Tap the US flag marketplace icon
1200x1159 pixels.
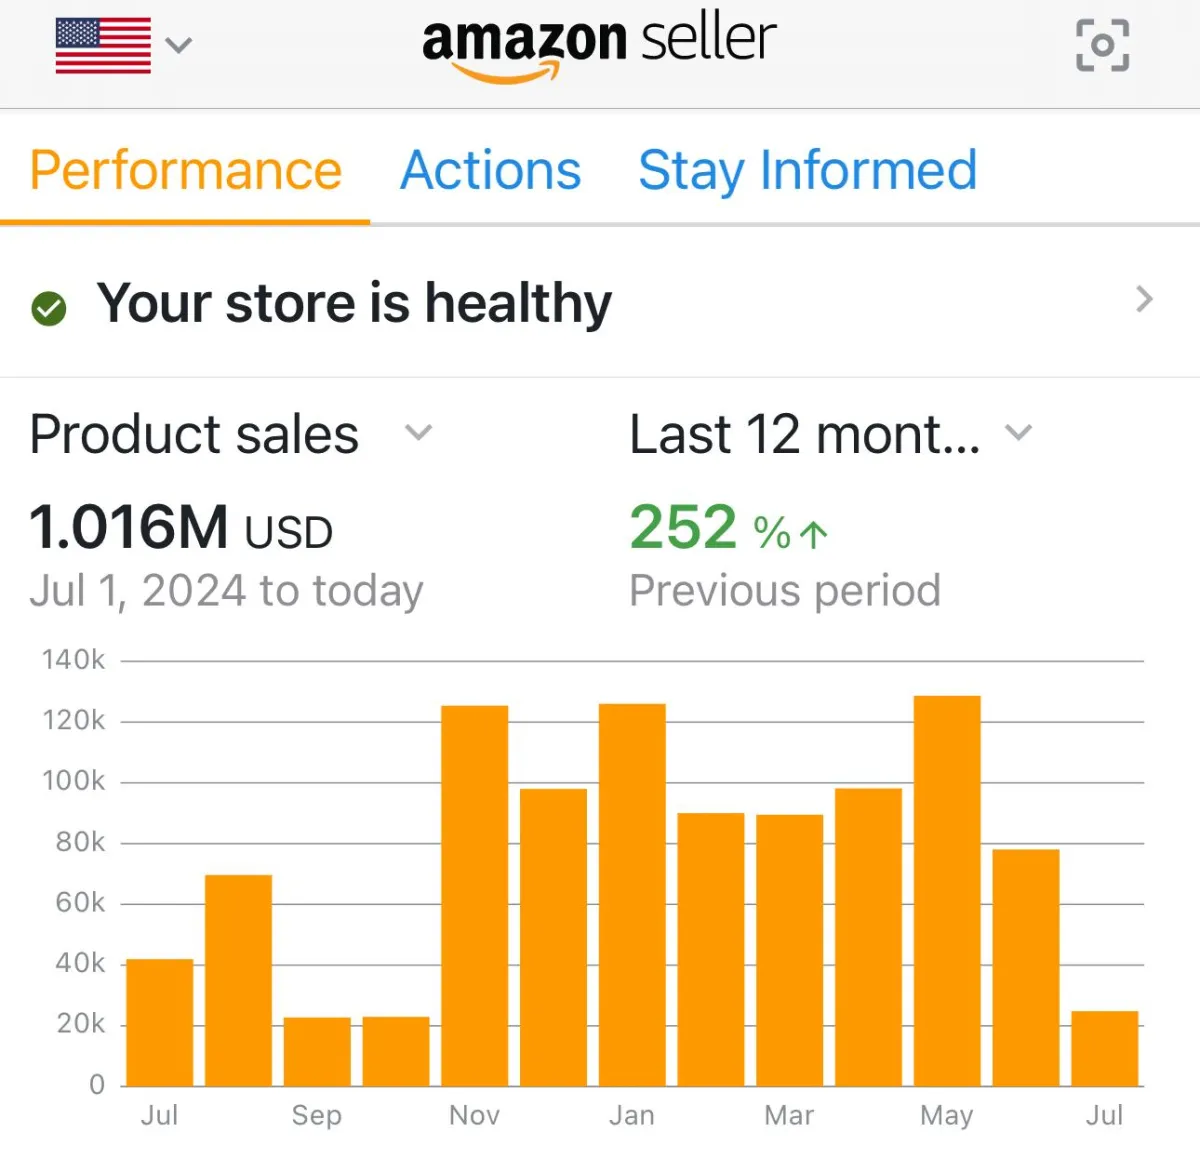pyautogui.click(x=103, y=46)
